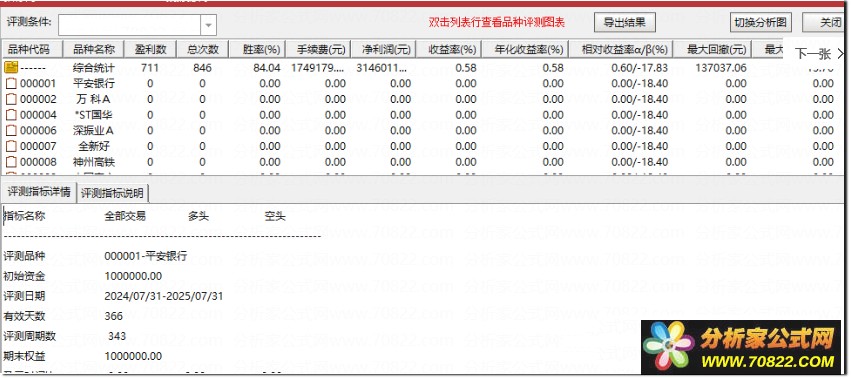
Task: Select the 评测指标详情 tab
Action: click(39, 192)
